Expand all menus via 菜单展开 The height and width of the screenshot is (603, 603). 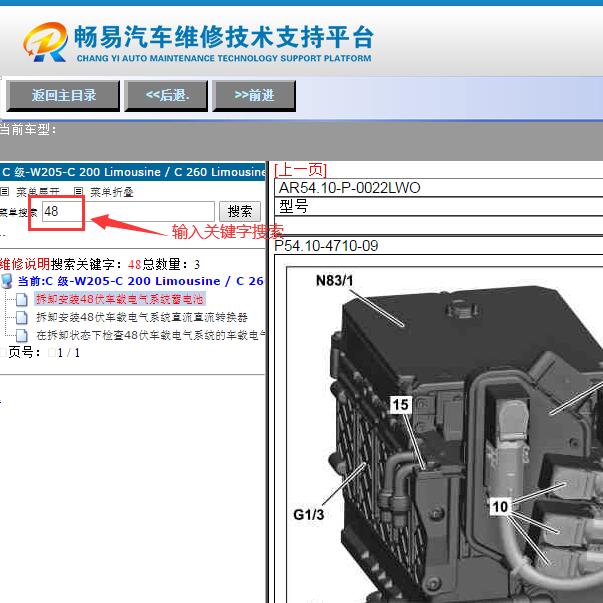[38, 192]
